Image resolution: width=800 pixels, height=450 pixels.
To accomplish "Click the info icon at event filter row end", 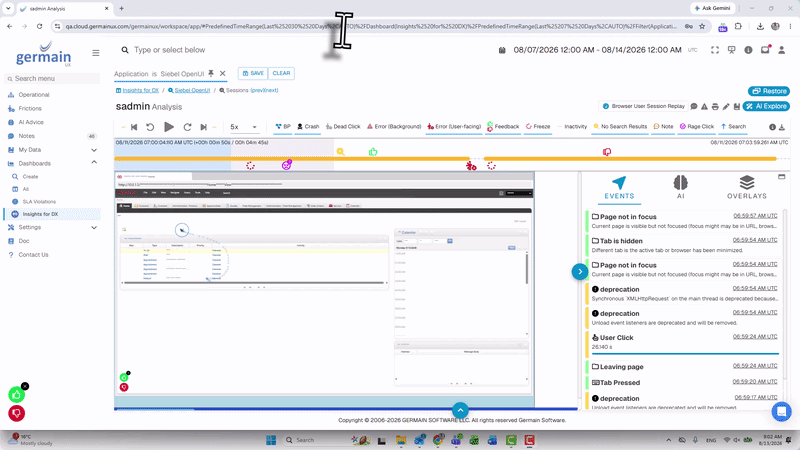I will click(772, 127).
